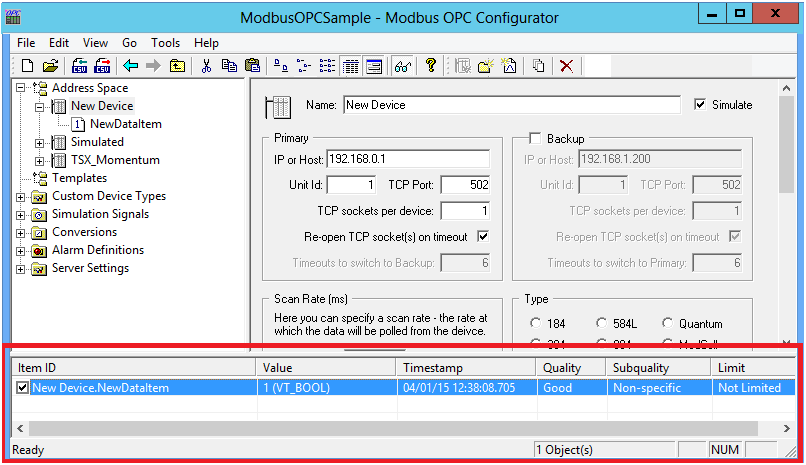Viewport: 806px width, 465px height.
Task: Click the CSV import toolbar icon
Action: [80, 66]
